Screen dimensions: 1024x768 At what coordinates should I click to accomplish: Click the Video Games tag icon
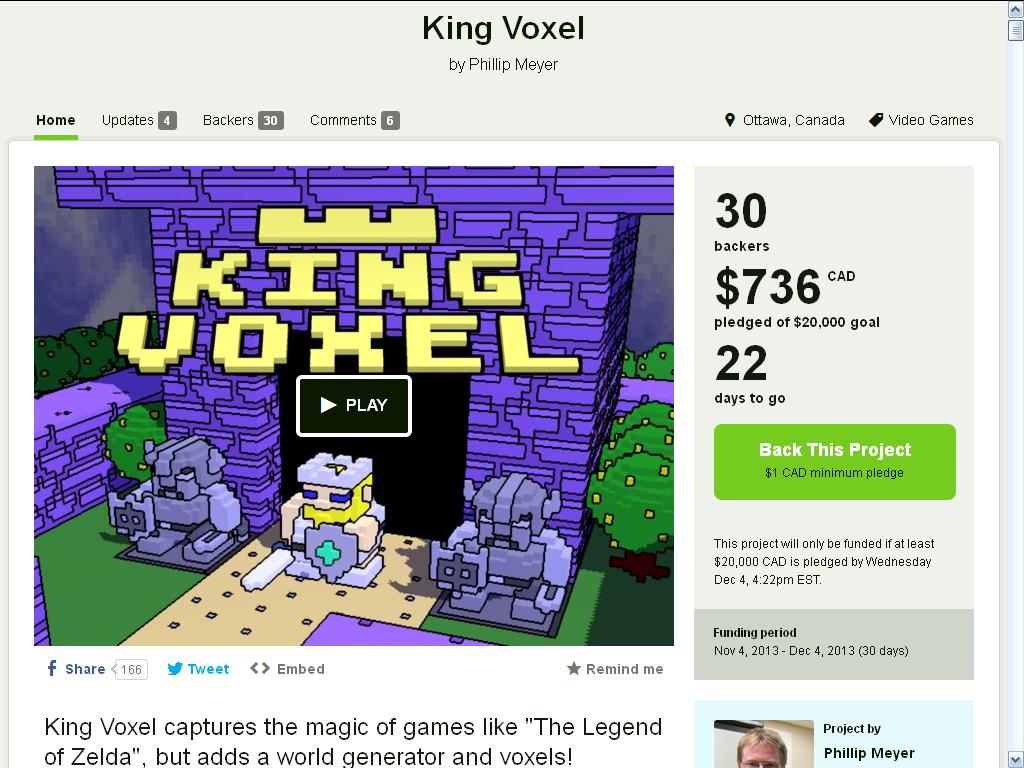click(876, 120)
